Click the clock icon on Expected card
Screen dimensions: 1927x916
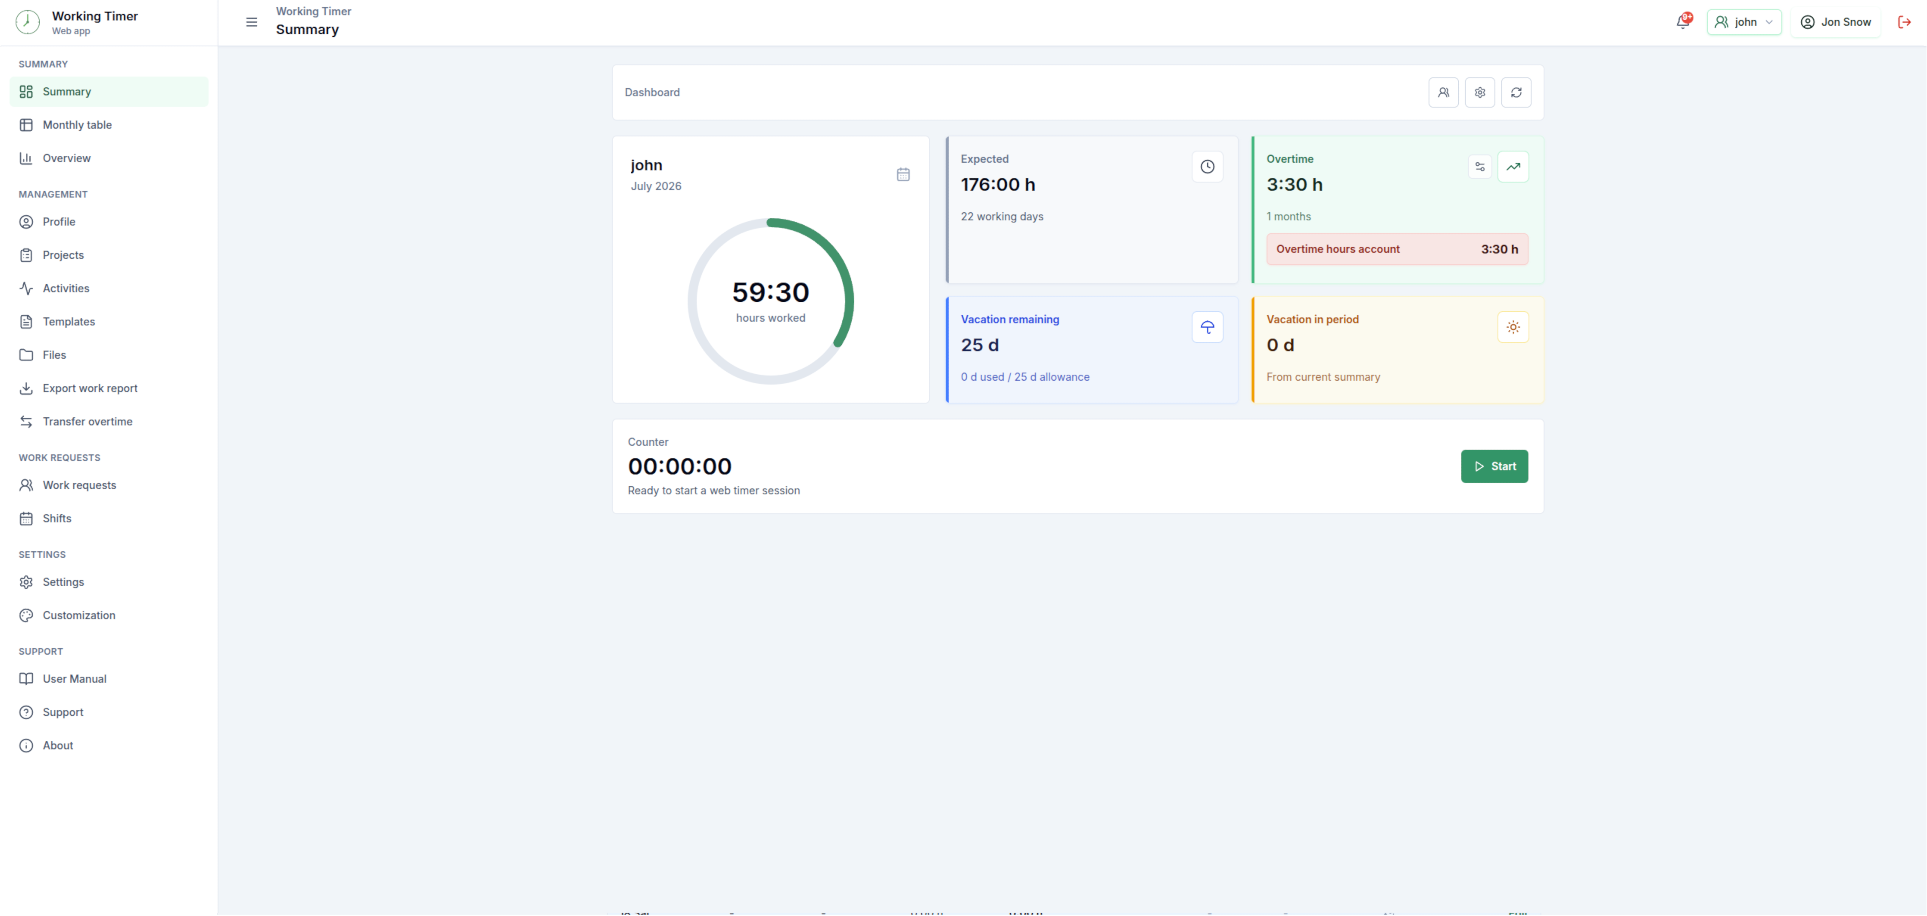1207,167
